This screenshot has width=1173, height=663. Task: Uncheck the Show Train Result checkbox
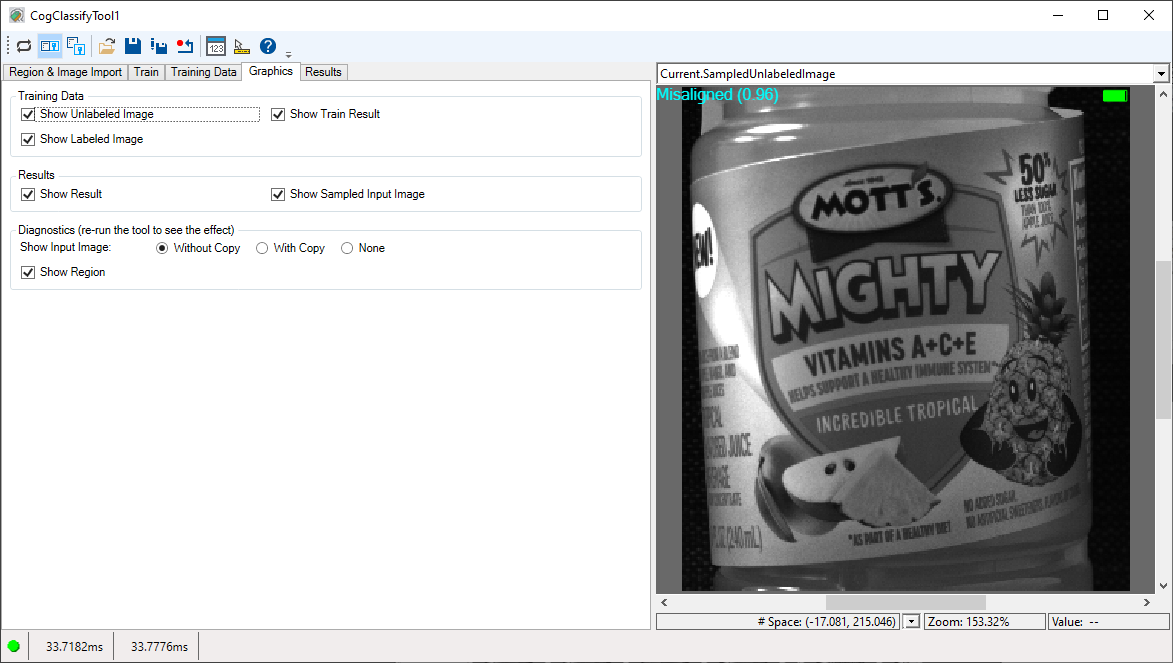tap(278, 114)
